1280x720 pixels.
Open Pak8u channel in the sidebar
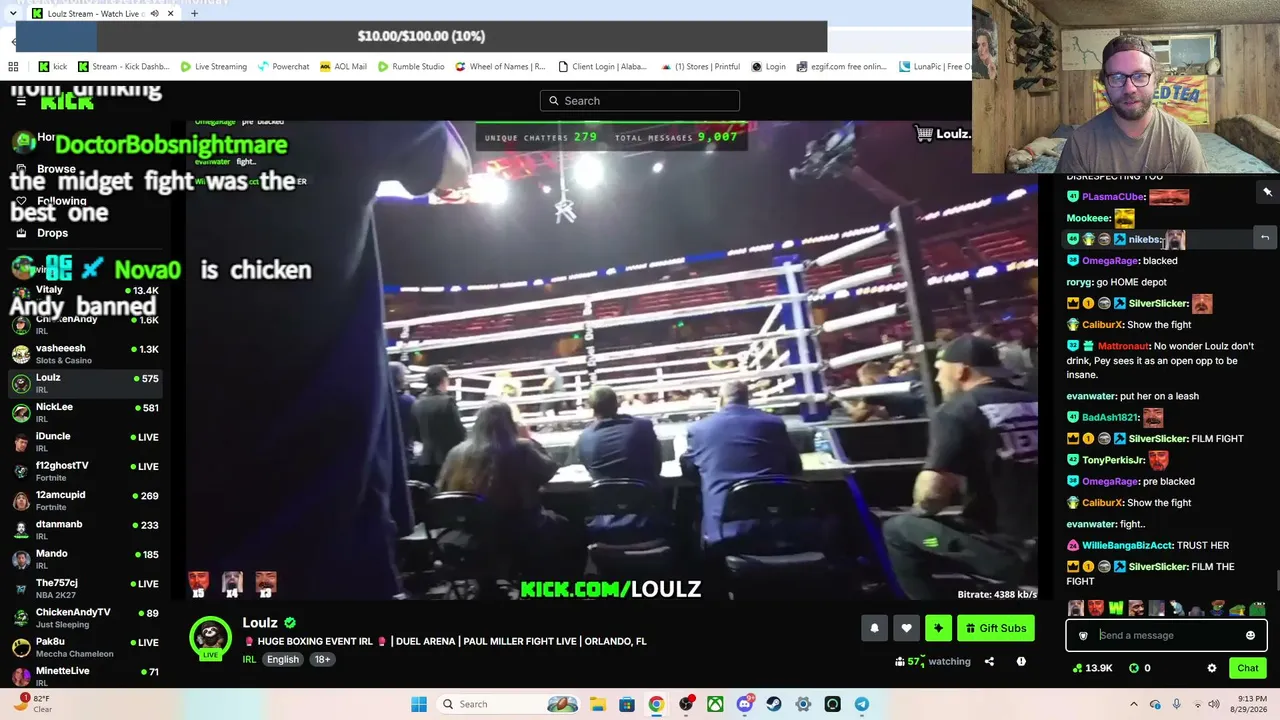(85, 646)
